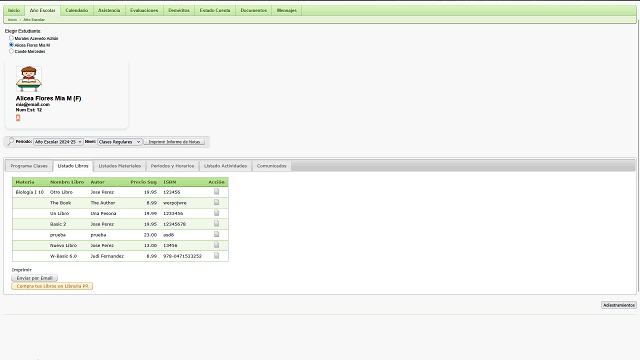640x360 pixels.
Task: Click the book name Basic 2
Action: point(58,224)
